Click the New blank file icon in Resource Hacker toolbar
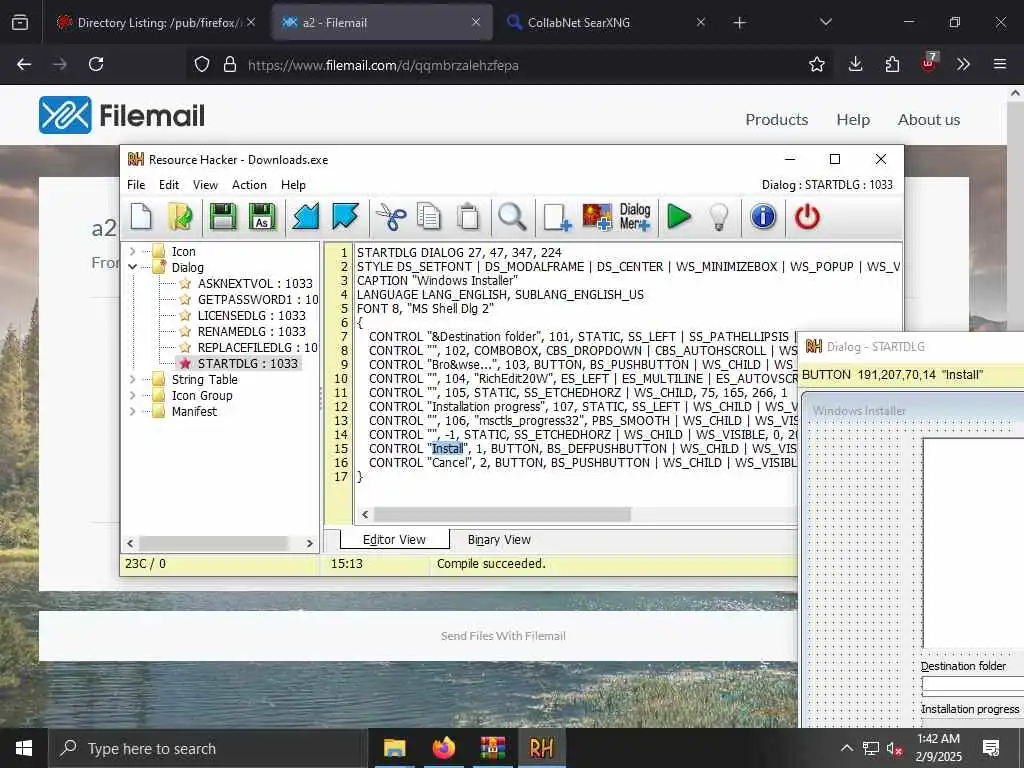This screenshot has width=1024, height=768. pyautogui.click(x=141, y=217)
